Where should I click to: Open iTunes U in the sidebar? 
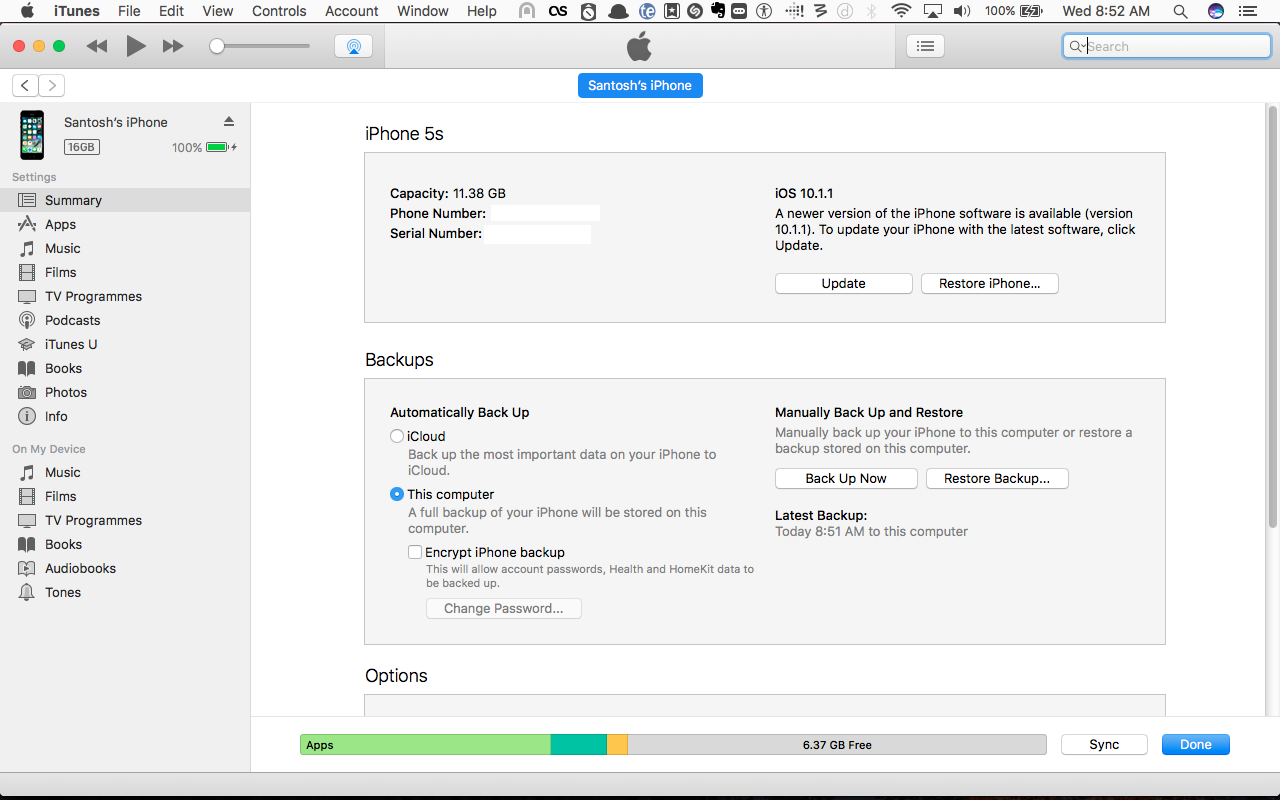coord(125,344)
